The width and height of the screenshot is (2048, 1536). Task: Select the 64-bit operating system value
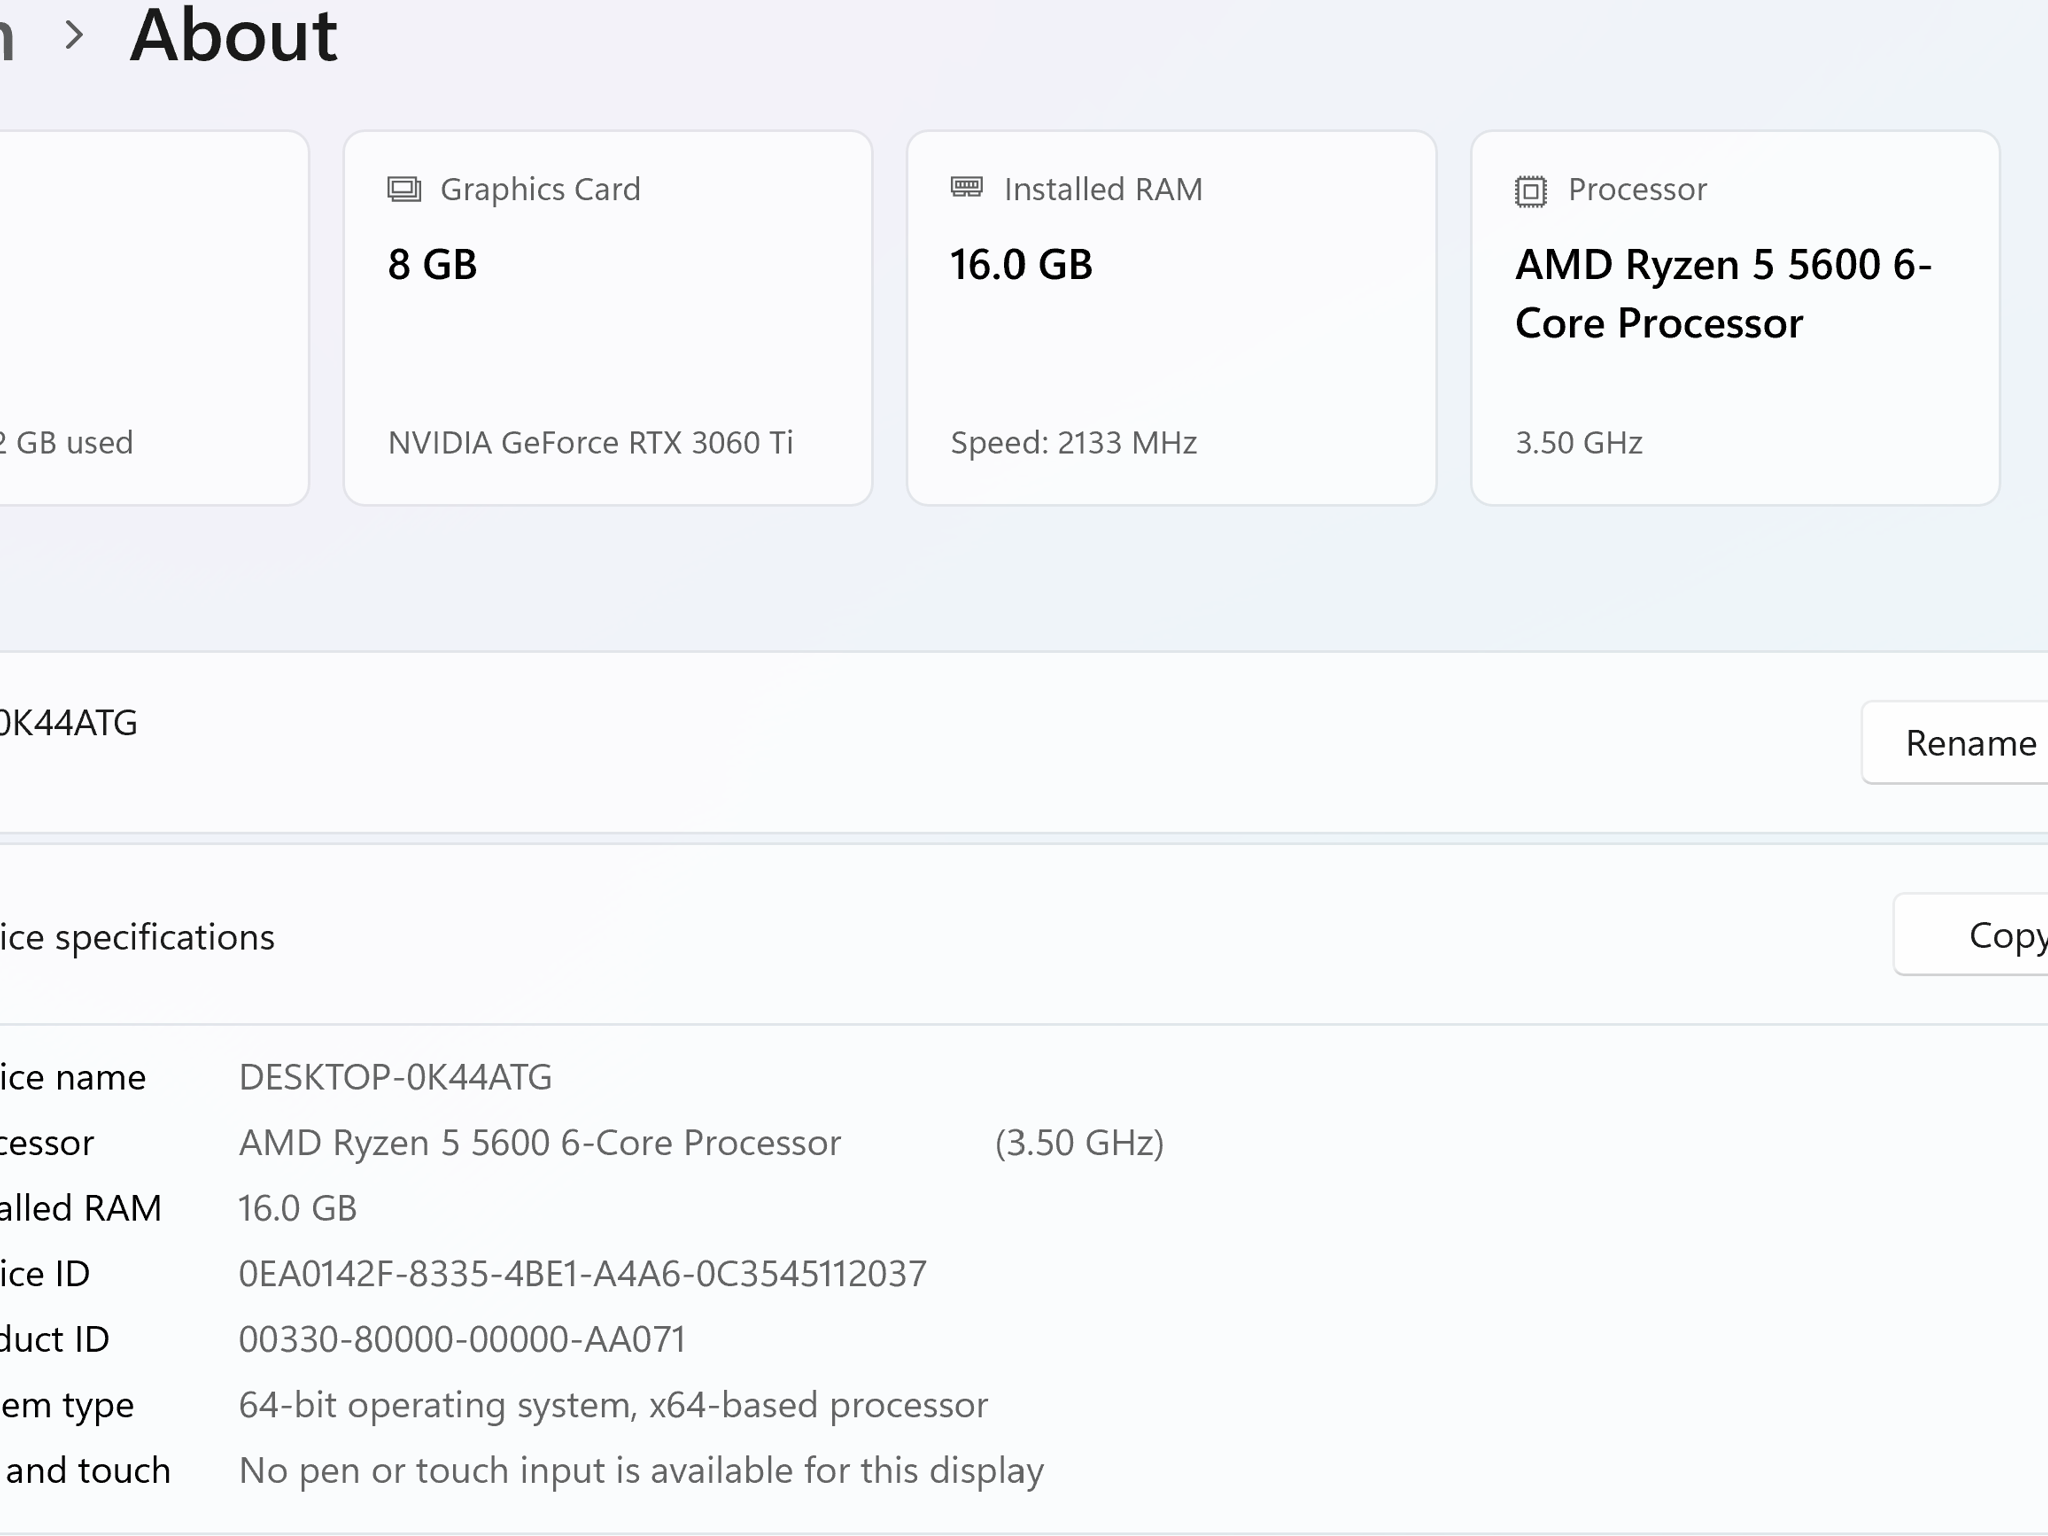[x=613, y=1405]
